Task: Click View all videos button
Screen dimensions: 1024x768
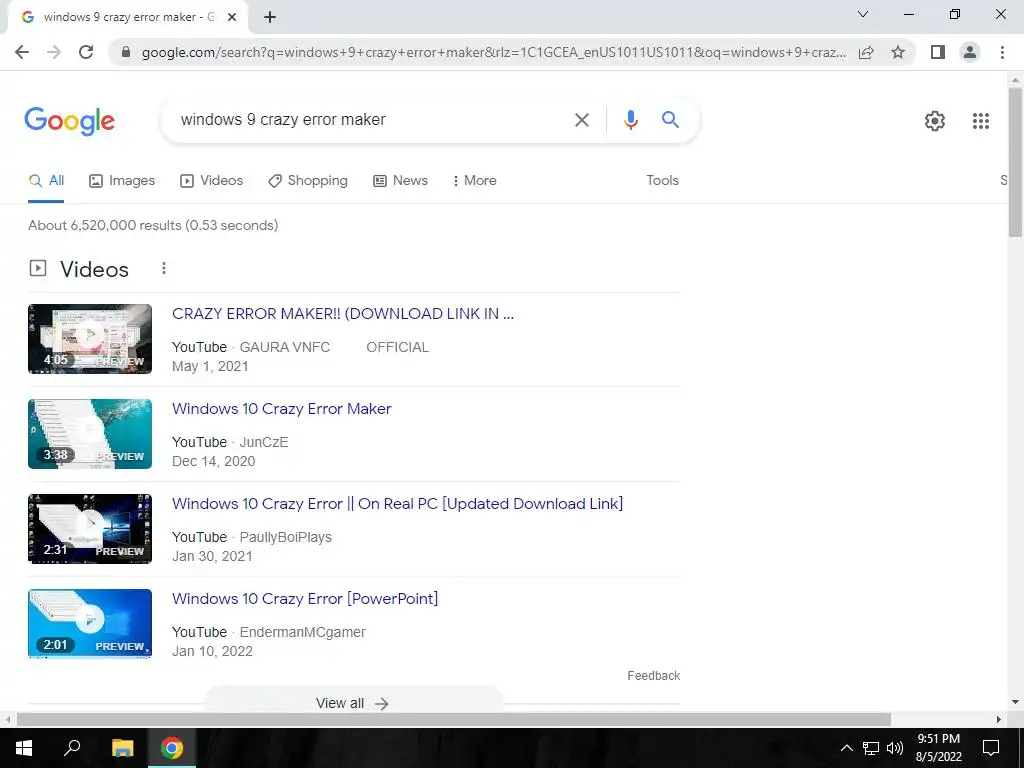Action: pyautogui.click(x=353, y=703)
